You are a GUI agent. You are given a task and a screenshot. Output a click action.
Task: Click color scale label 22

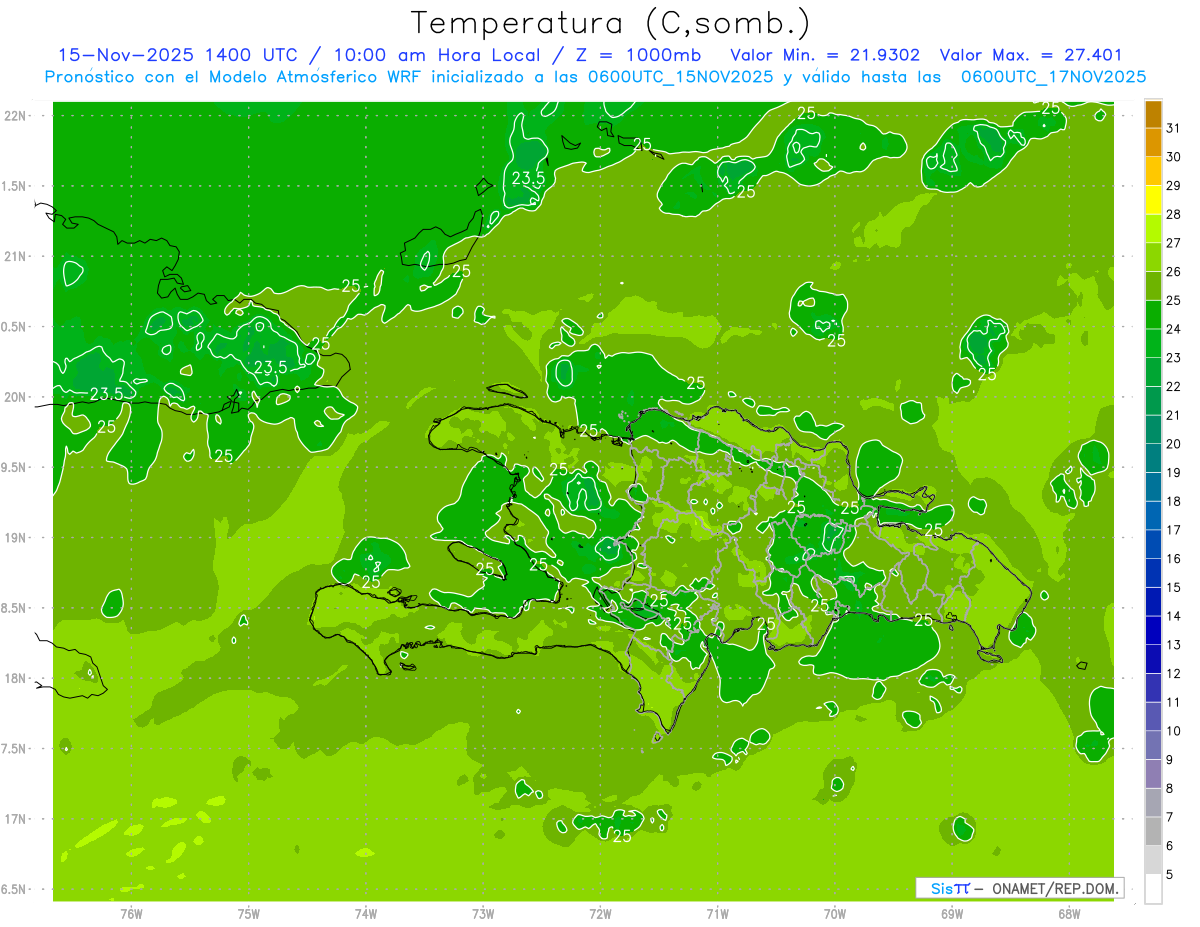[1173, 386]
